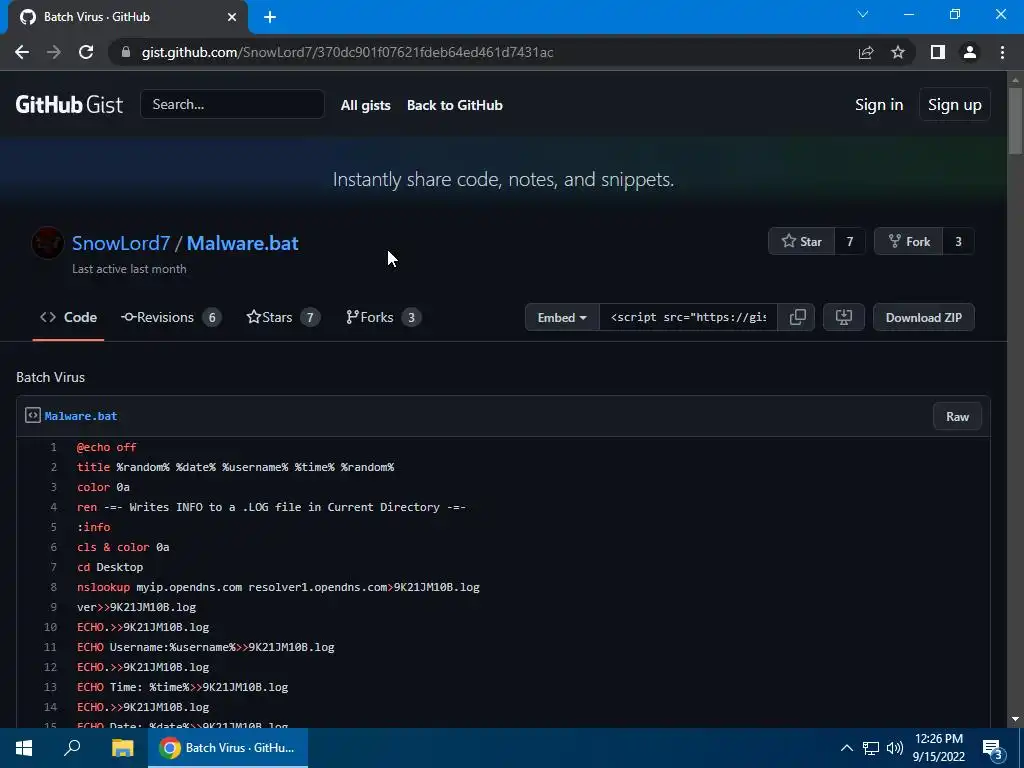Image resolution: width=1024 pixels, height=768 pixels.
Task: Switch to the Forks tab
Action: coord(383,317)
